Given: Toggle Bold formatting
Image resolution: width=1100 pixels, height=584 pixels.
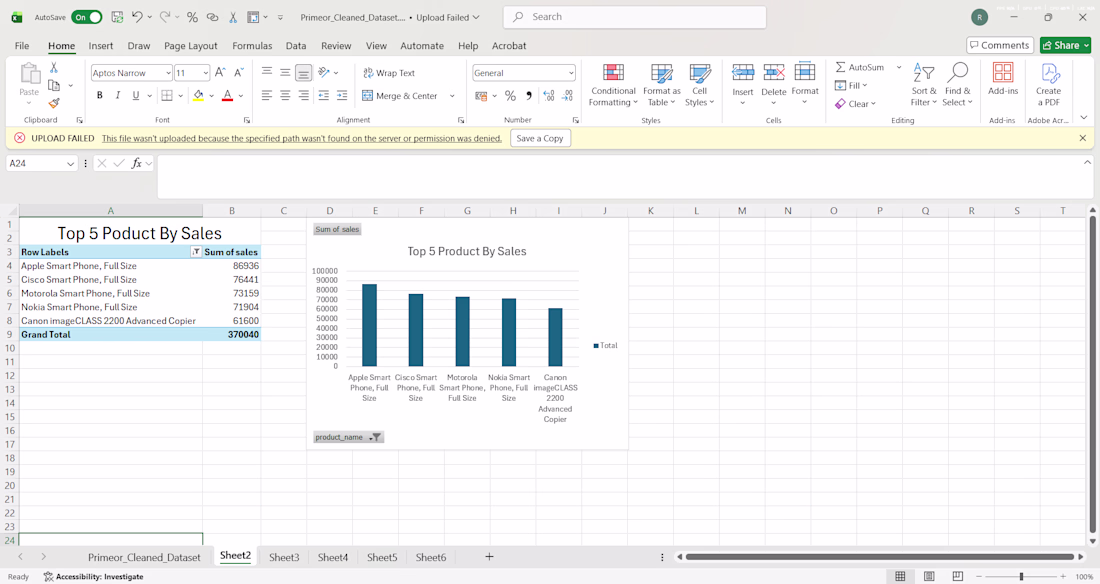Looking at the screenshot, I should point(100,95).
